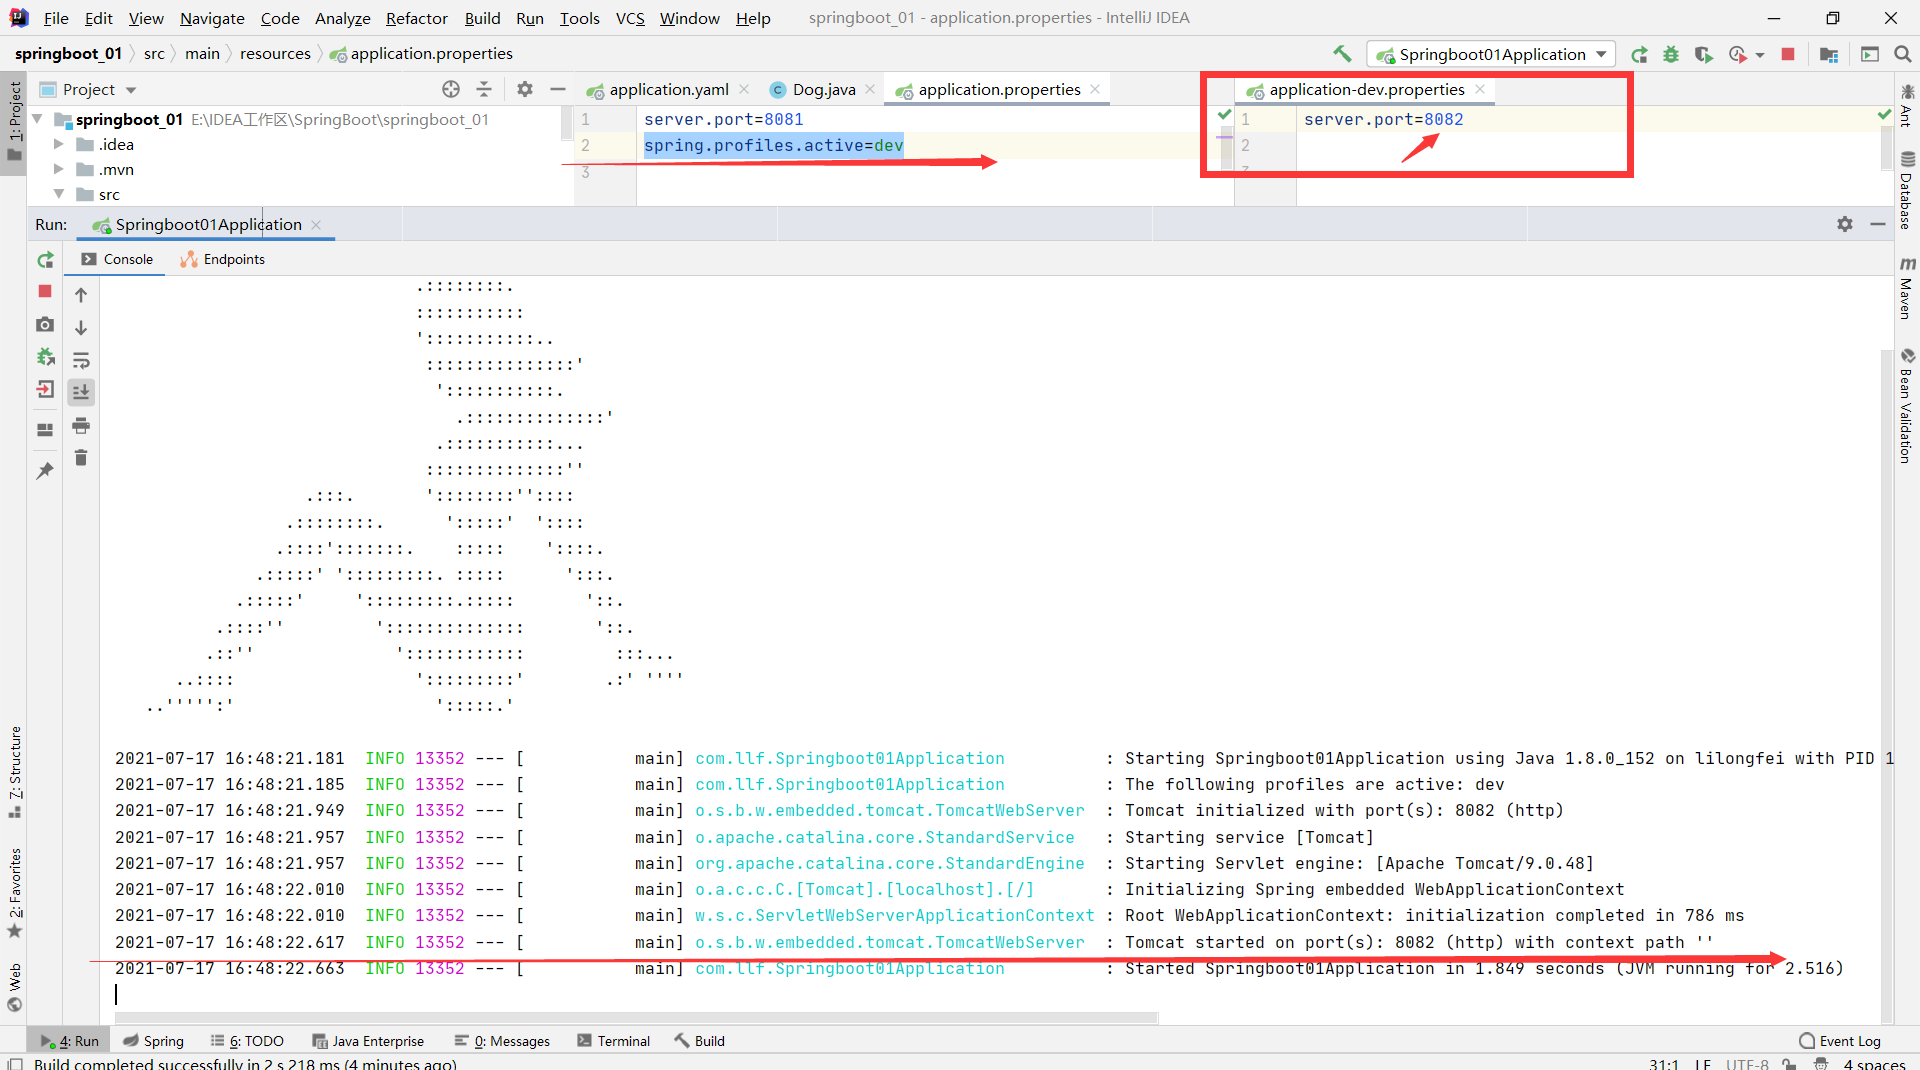Expand the .idea folder
1920x1070 pixels.
[x=58, y=144]
